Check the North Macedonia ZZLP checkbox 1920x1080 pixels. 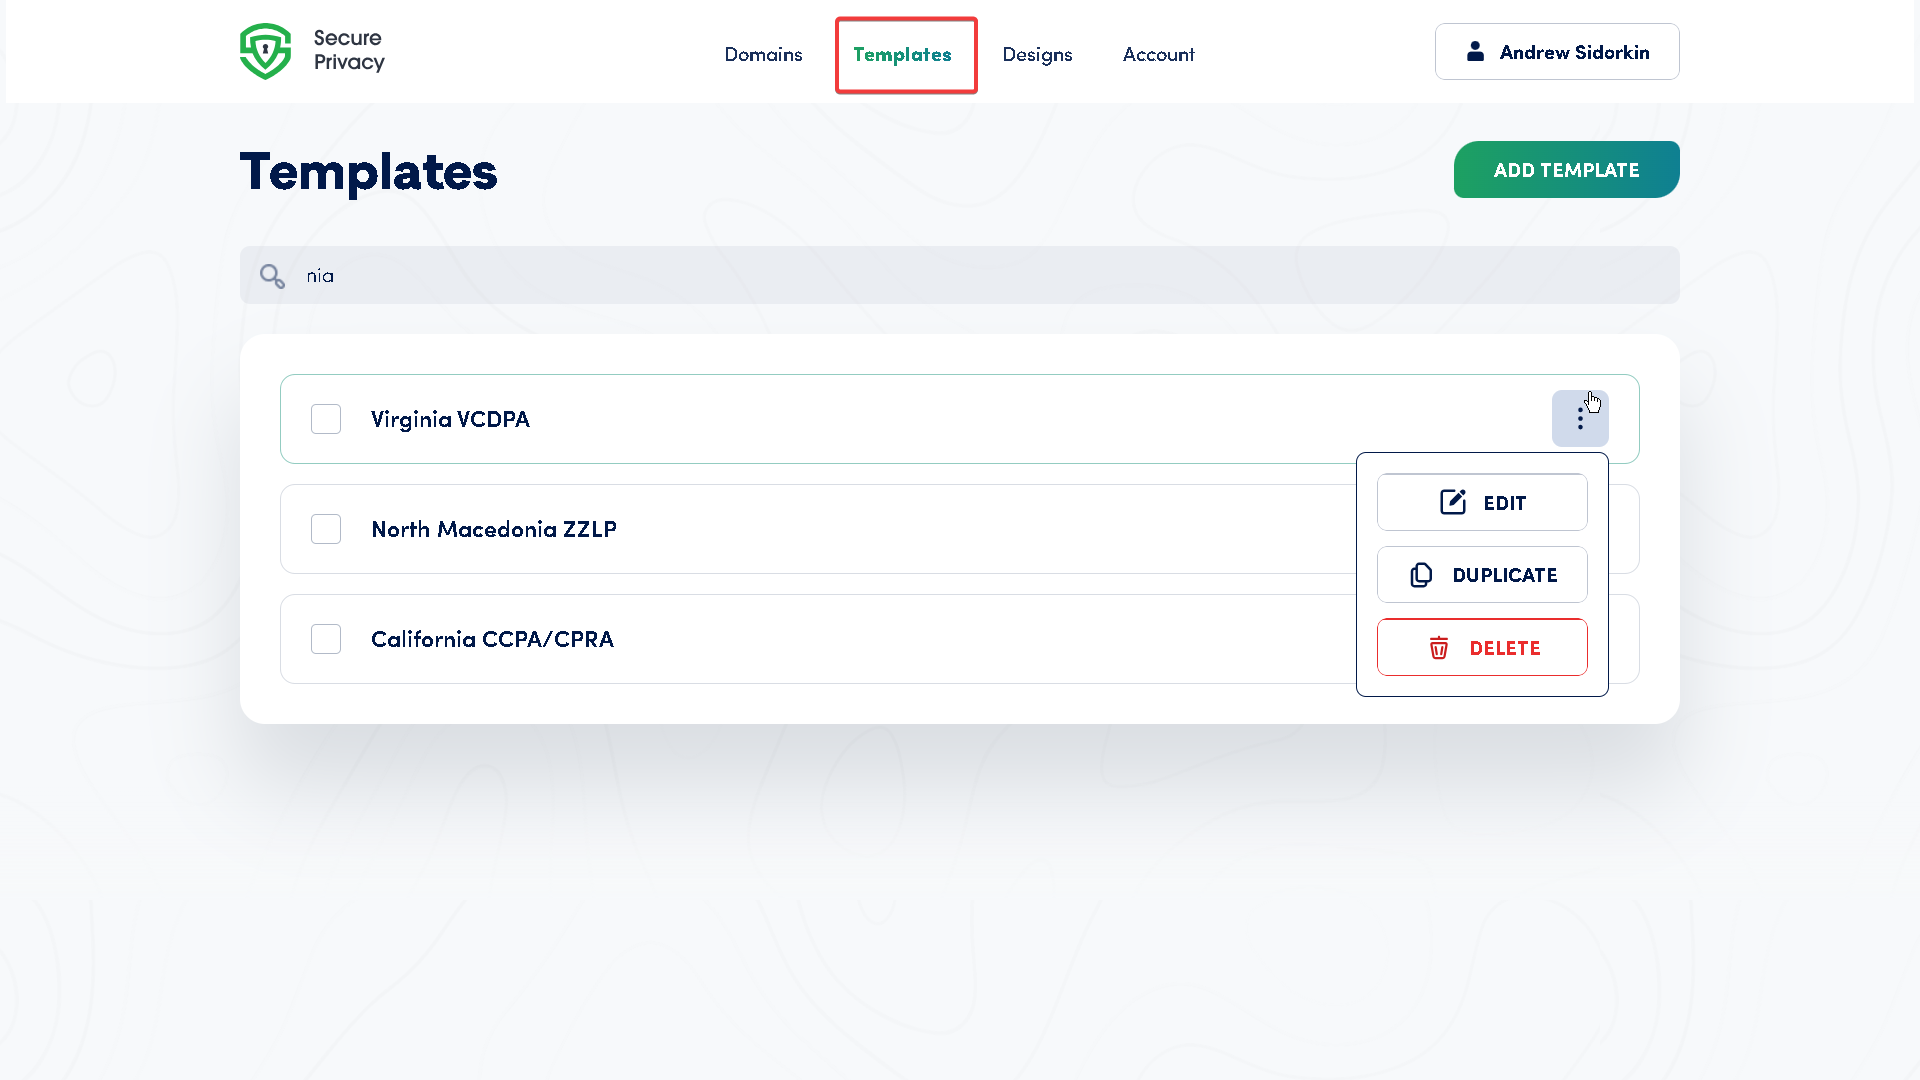tap(326, 528)
